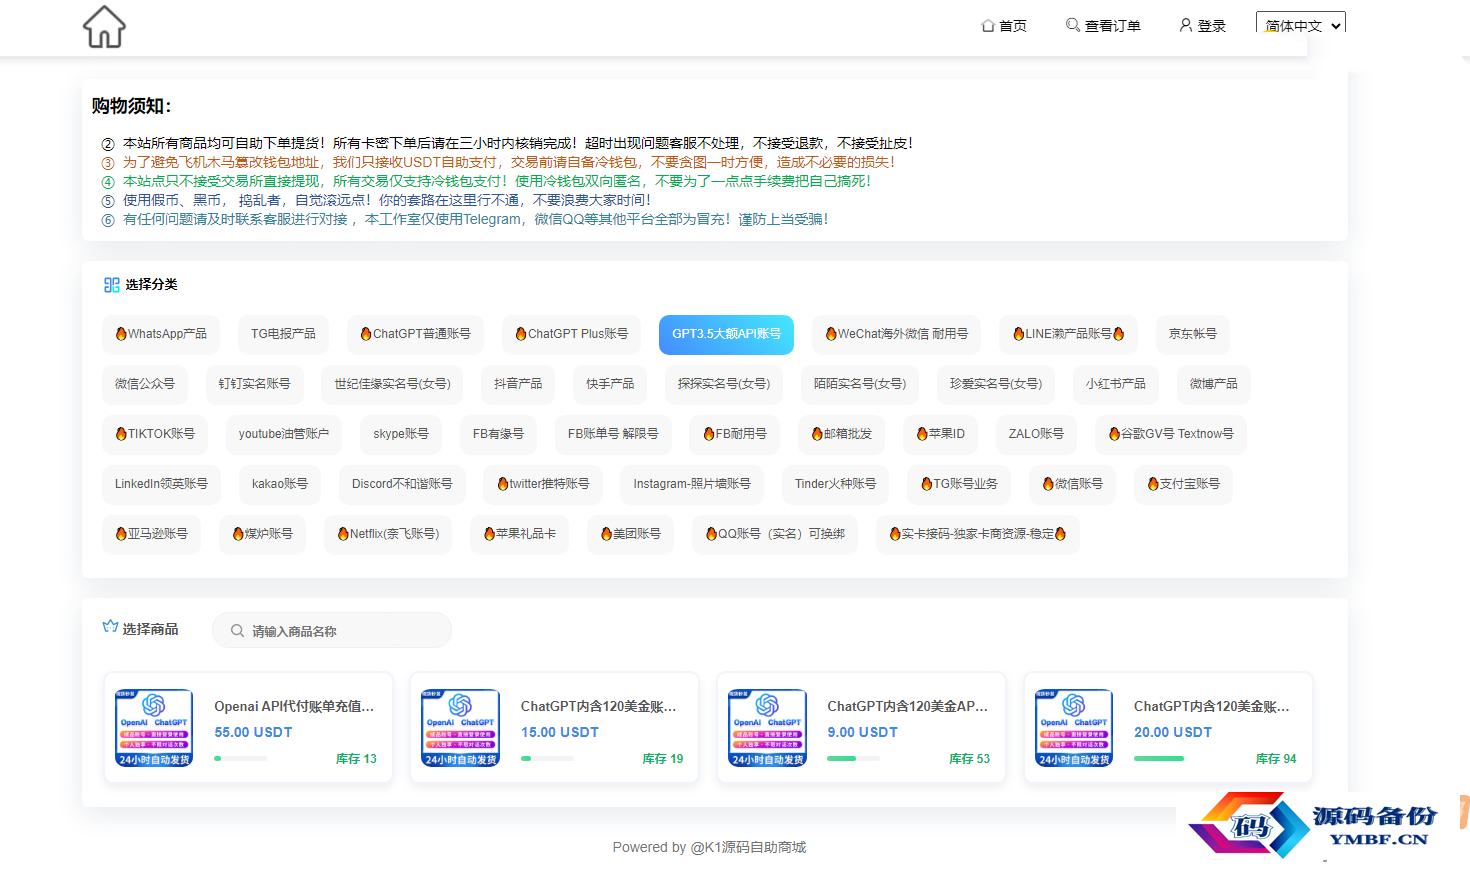
Task: Show the 支付宝账号 category
Action: click(x=1184, y=484)
